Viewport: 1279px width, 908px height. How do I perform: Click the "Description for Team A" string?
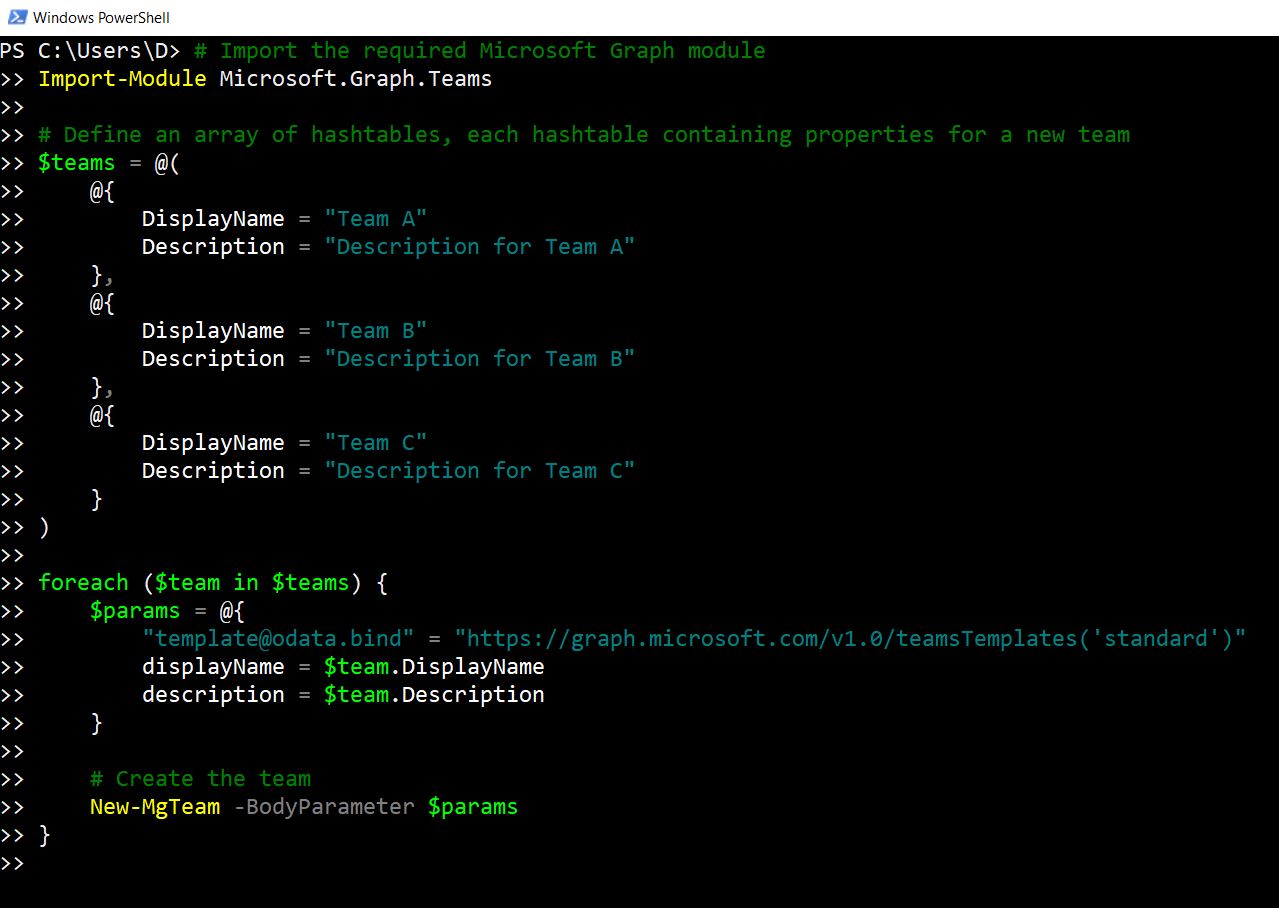point(479,246)
